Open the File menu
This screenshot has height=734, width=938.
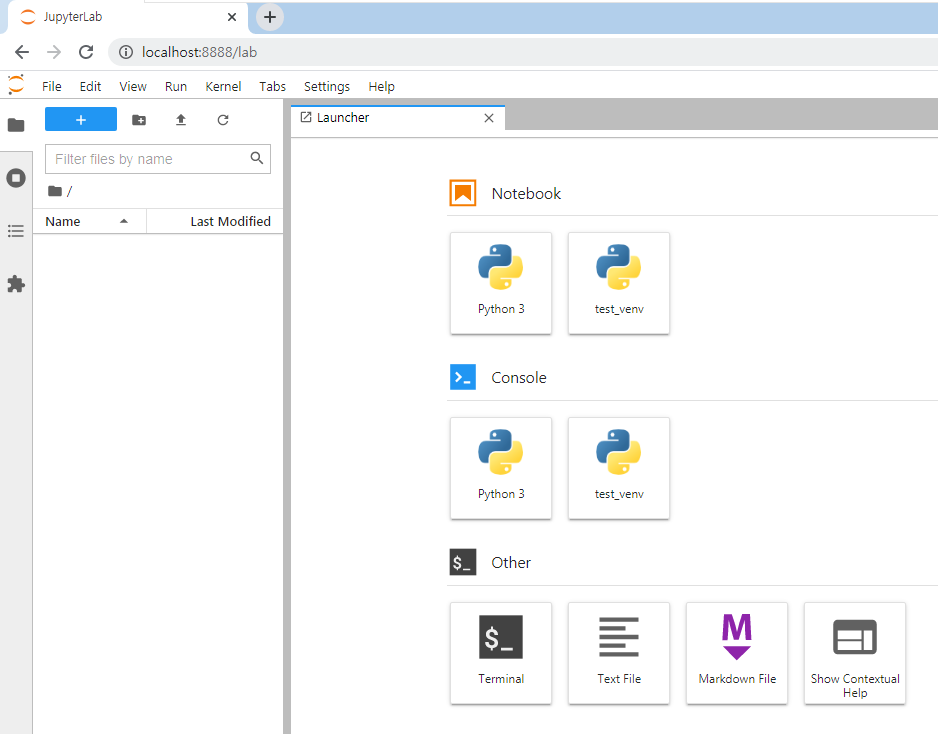[x=52, y=86]
